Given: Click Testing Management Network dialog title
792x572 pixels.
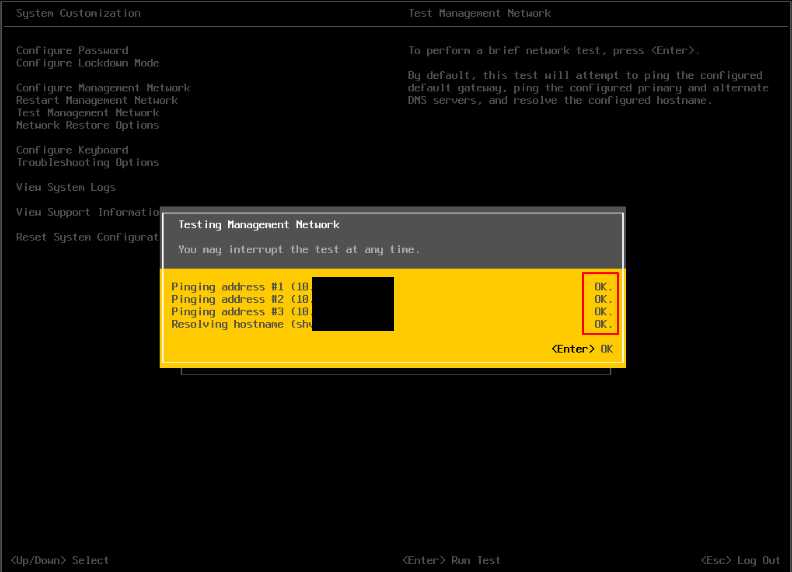Looking at the screenshot, I should click(x=259, y=225).
